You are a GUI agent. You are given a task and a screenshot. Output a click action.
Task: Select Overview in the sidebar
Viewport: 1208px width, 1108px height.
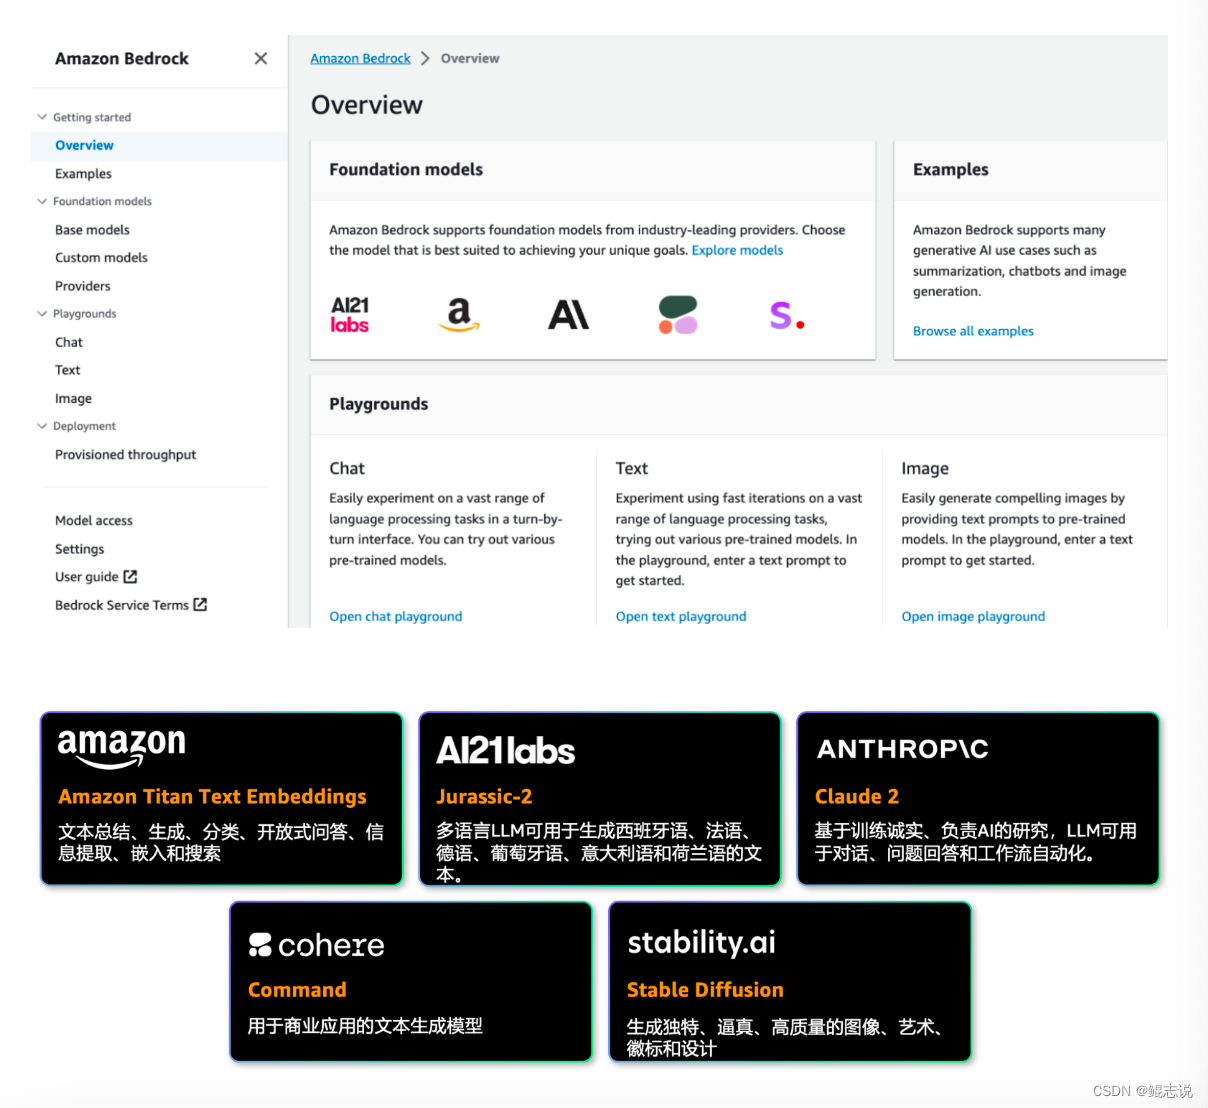coord(84,145)
